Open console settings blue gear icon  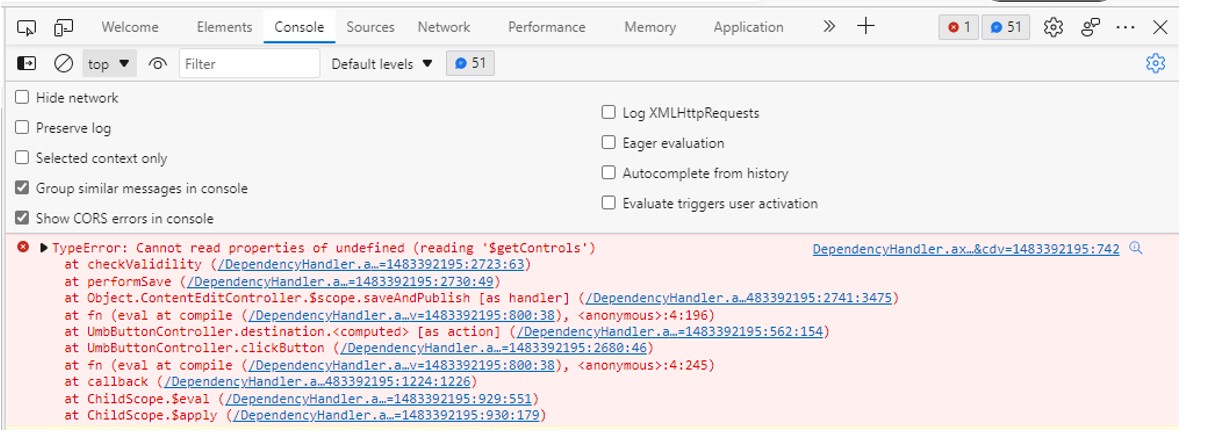click(1155, 64)
